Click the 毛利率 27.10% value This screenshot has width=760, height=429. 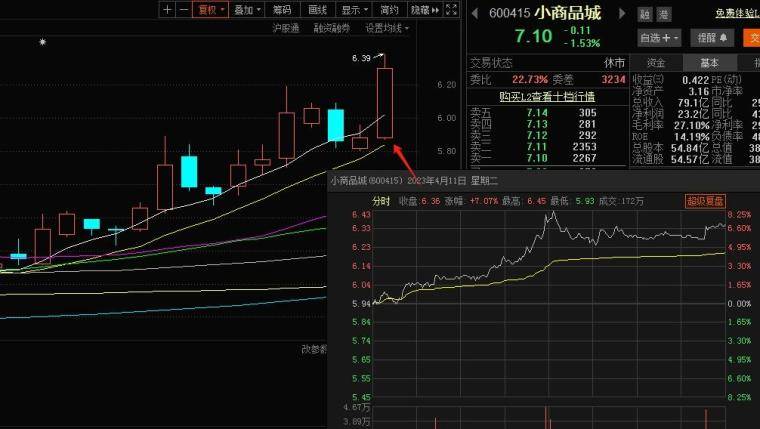692,125
